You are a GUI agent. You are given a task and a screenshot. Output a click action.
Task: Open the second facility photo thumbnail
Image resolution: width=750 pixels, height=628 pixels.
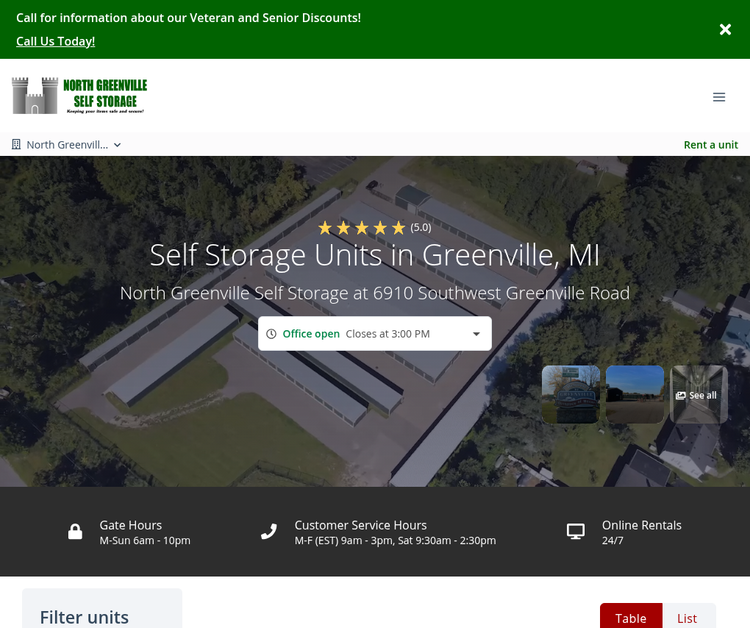tap(634, 394)
